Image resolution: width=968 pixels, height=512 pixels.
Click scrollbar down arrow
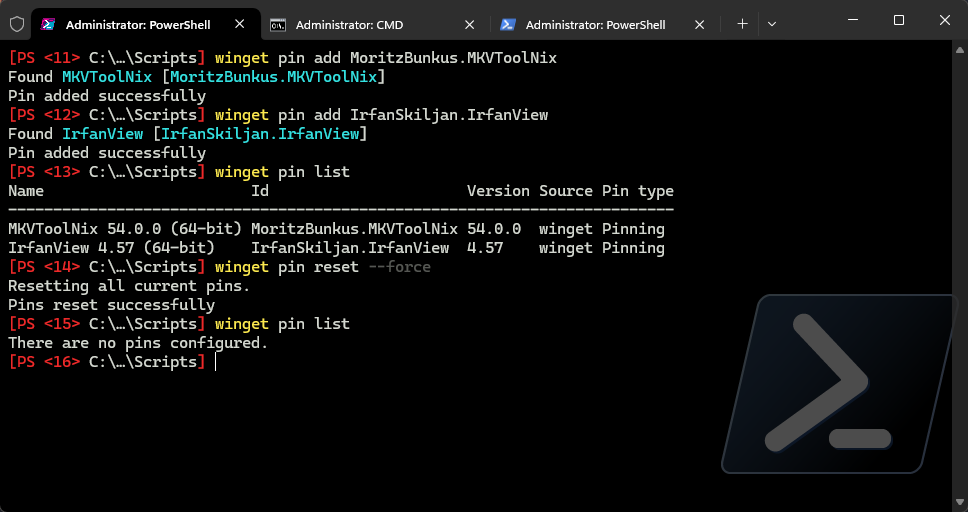tap(960, 503)
